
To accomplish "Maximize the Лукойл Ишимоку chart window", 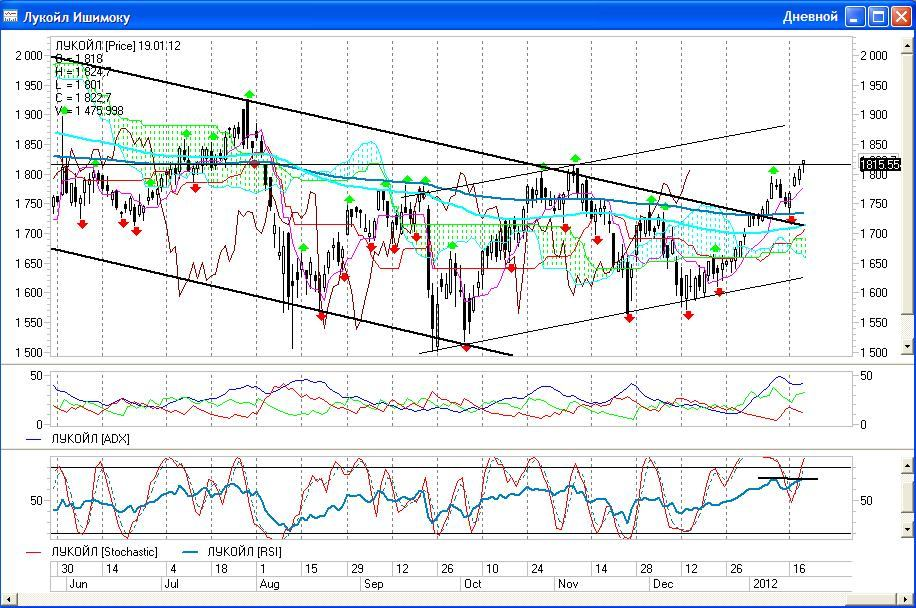I will 878,16.
